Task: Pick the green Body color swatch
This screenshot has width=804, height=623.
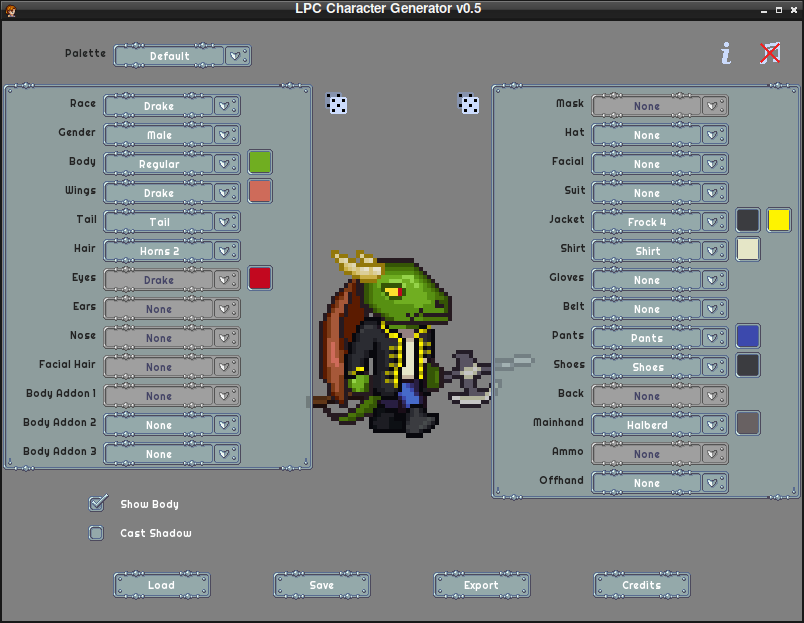Action: point(260,162)
